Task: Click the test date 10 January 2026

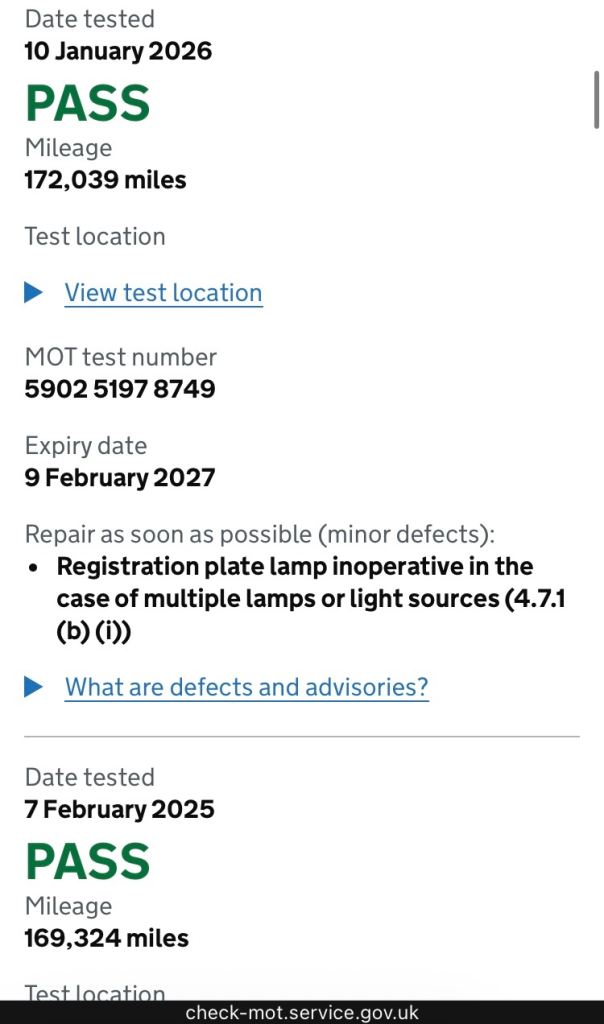Action: coord(118,51)
